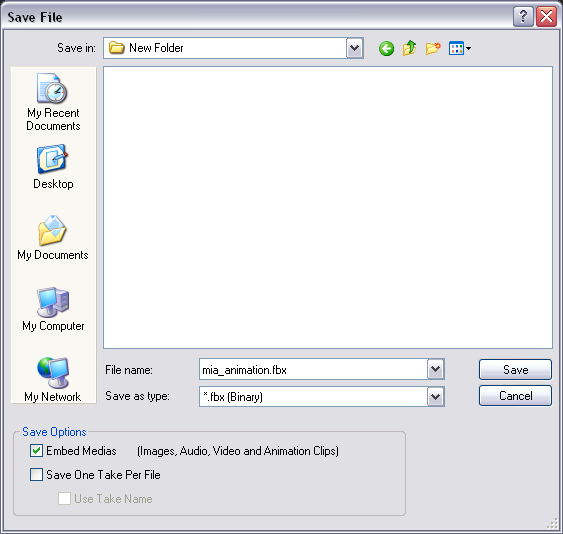Toggle the Use Take Name checkbox
Screen dimensions: 563x534
pos(64,498)
